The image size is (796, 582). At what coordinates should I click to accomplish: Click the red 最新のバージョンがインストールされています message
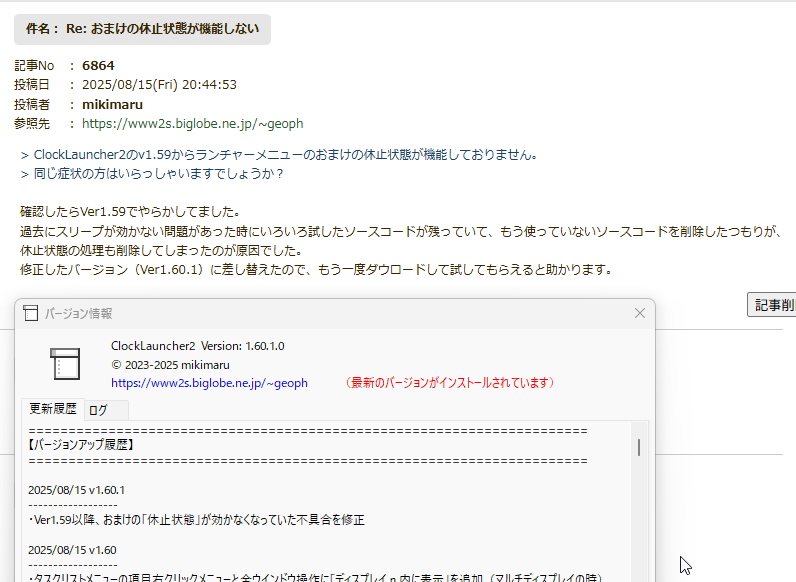[450, 382]
